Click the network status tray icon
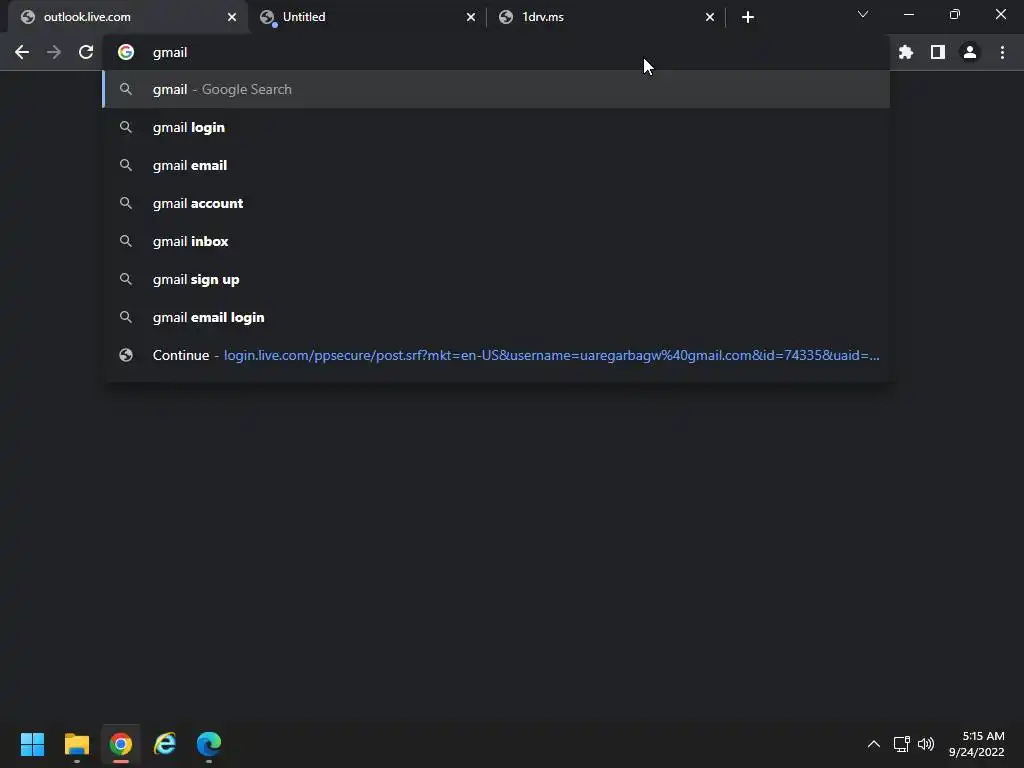This screenshot has width=1024, height=768. [x=902, y=744]
